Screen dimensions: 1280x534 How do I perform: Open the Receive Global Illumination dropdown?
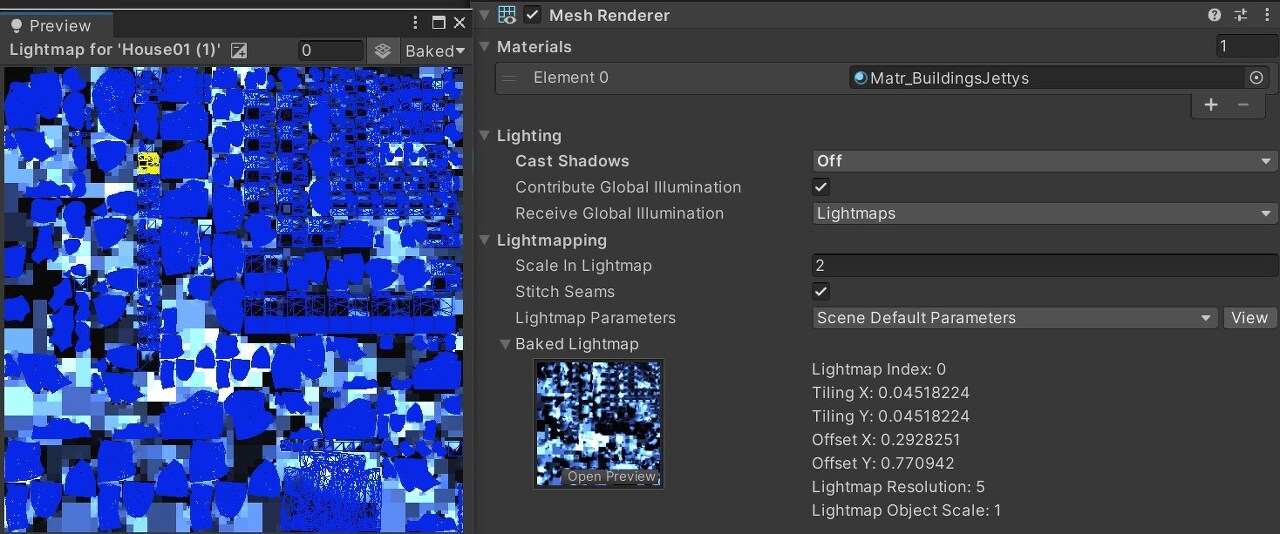[1044, 213]
